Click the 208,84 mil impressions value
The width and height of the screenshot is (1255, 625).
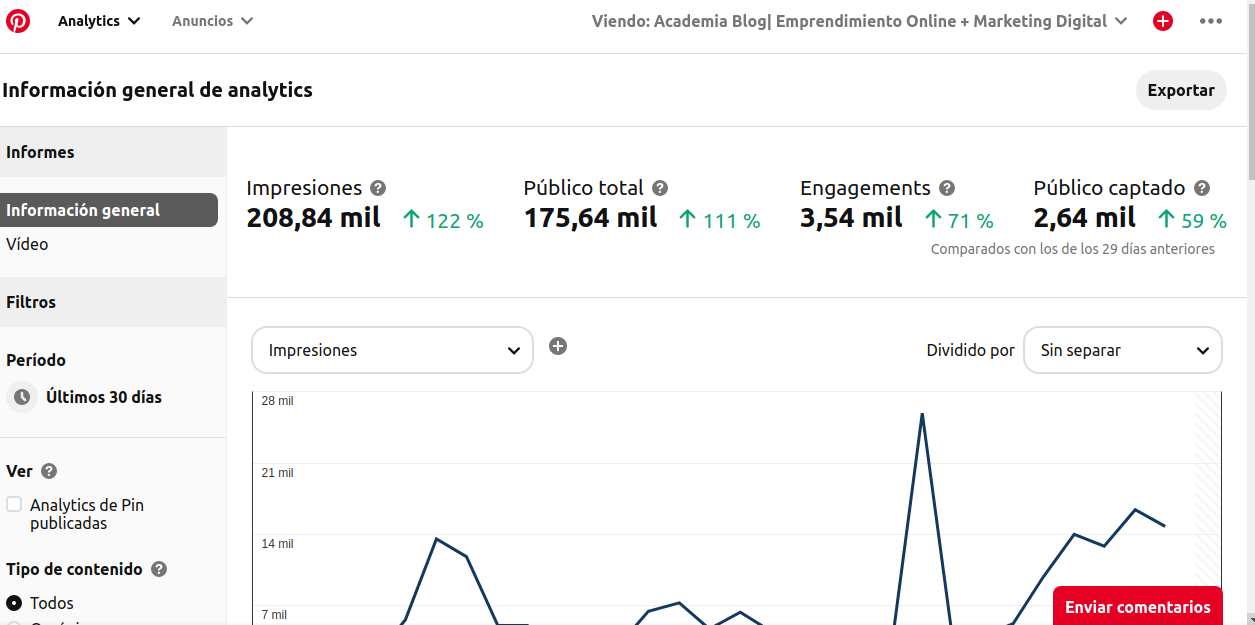pos(314,218)
